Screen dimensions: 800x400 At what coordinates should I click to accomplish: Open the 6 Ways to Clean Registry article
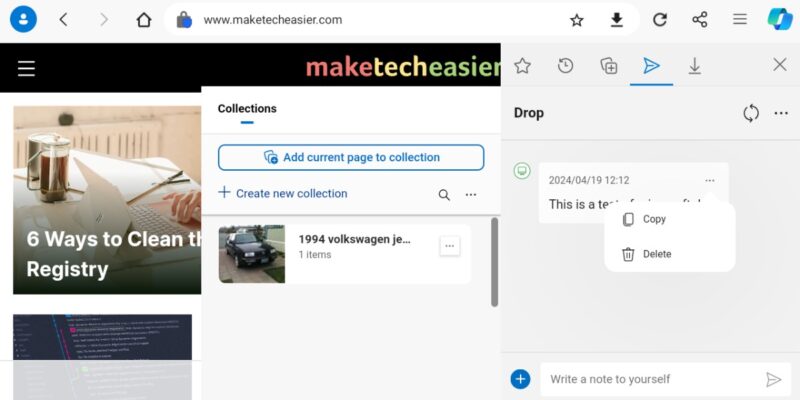(107, 200)
